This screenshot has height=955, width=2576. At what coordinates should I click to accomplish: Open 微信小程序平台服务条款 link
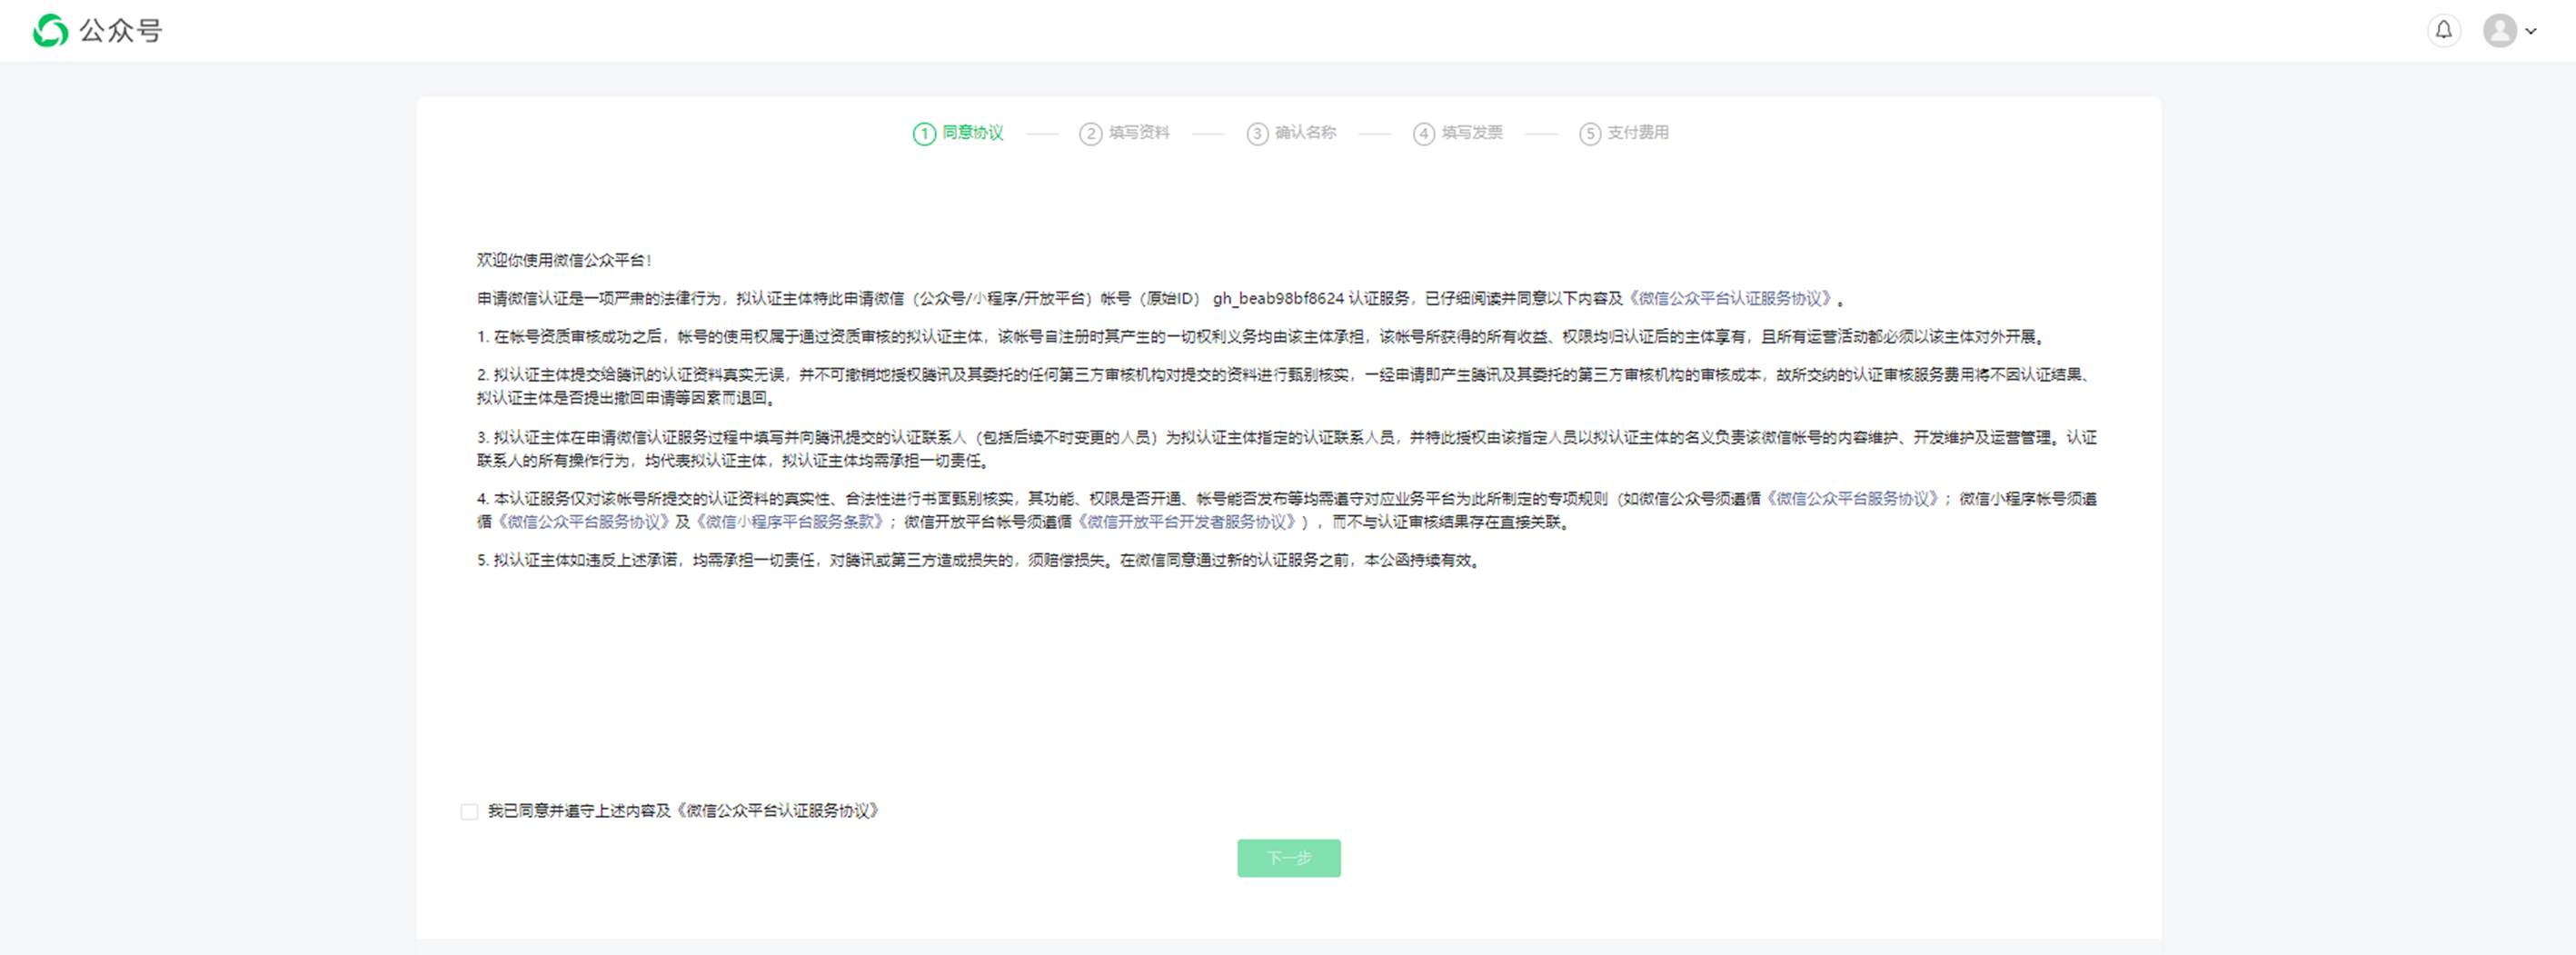tap(790, 521)
